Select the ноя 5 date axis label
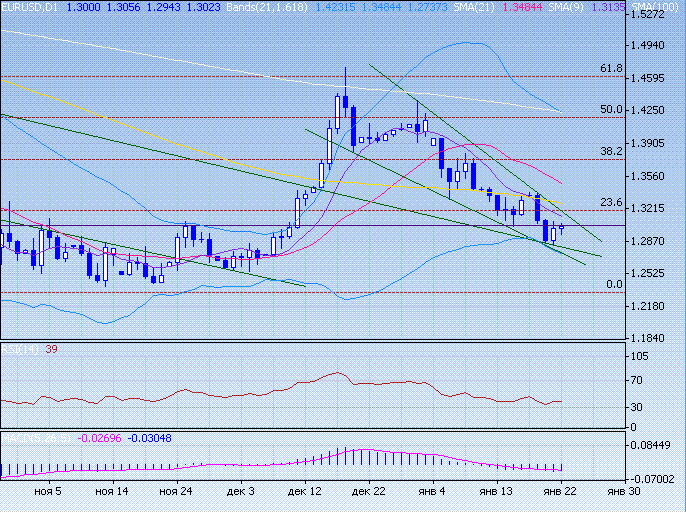 (x=48, y=492)
